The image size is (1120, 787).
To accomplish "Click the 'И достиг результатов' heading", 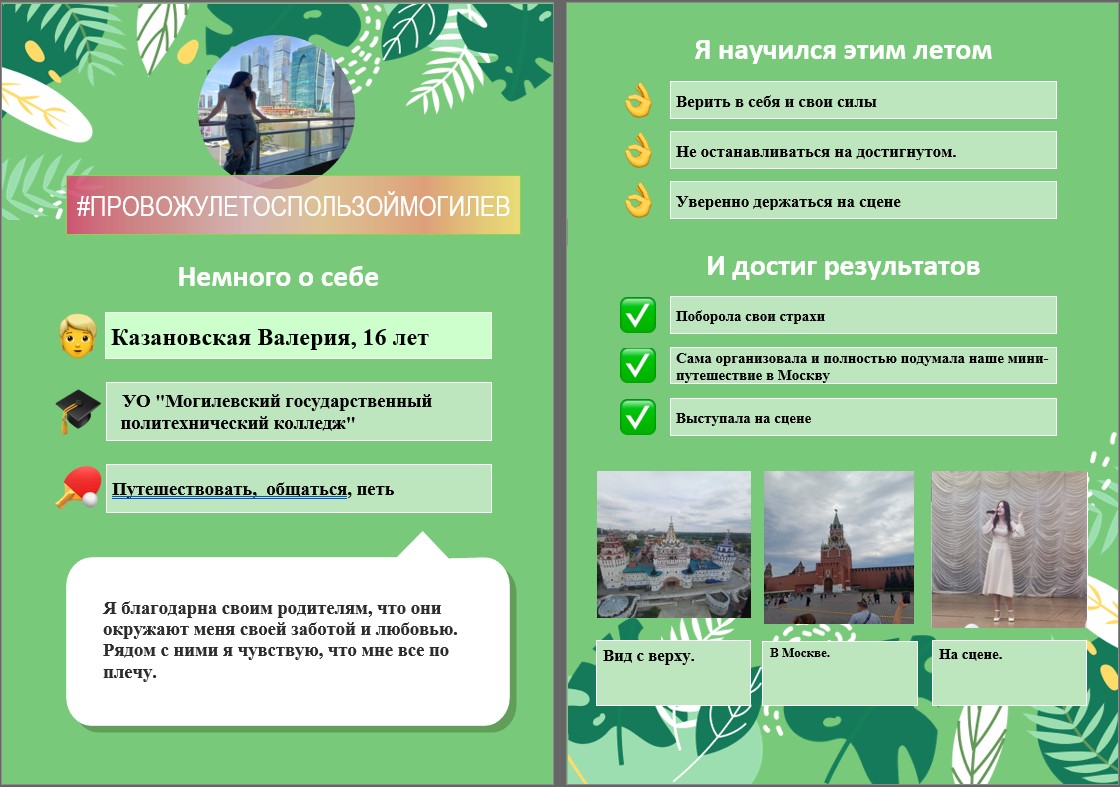I will tap(843, 266).
